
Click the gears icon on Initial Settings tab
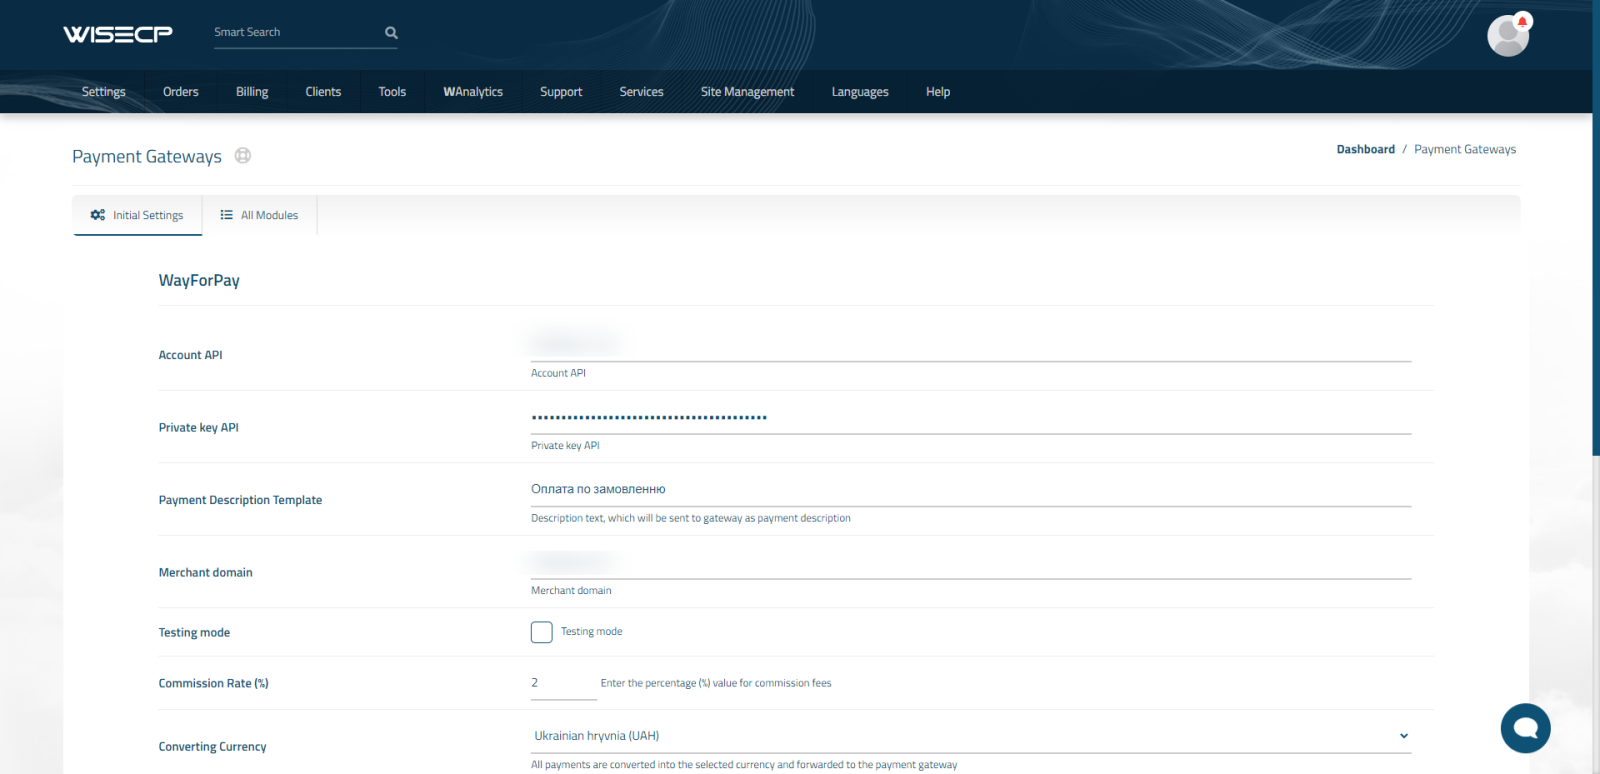[x=98, y=215]
